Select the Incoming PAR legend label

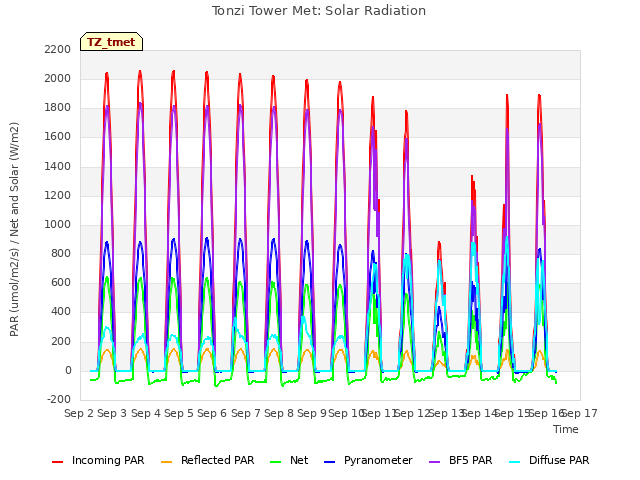click(108, 460)
